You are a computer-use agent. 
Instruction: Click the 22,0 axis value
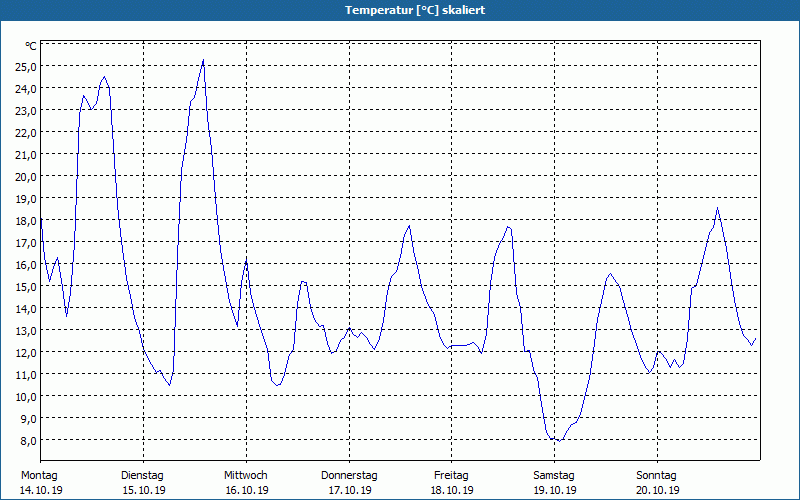click(27, 133)
